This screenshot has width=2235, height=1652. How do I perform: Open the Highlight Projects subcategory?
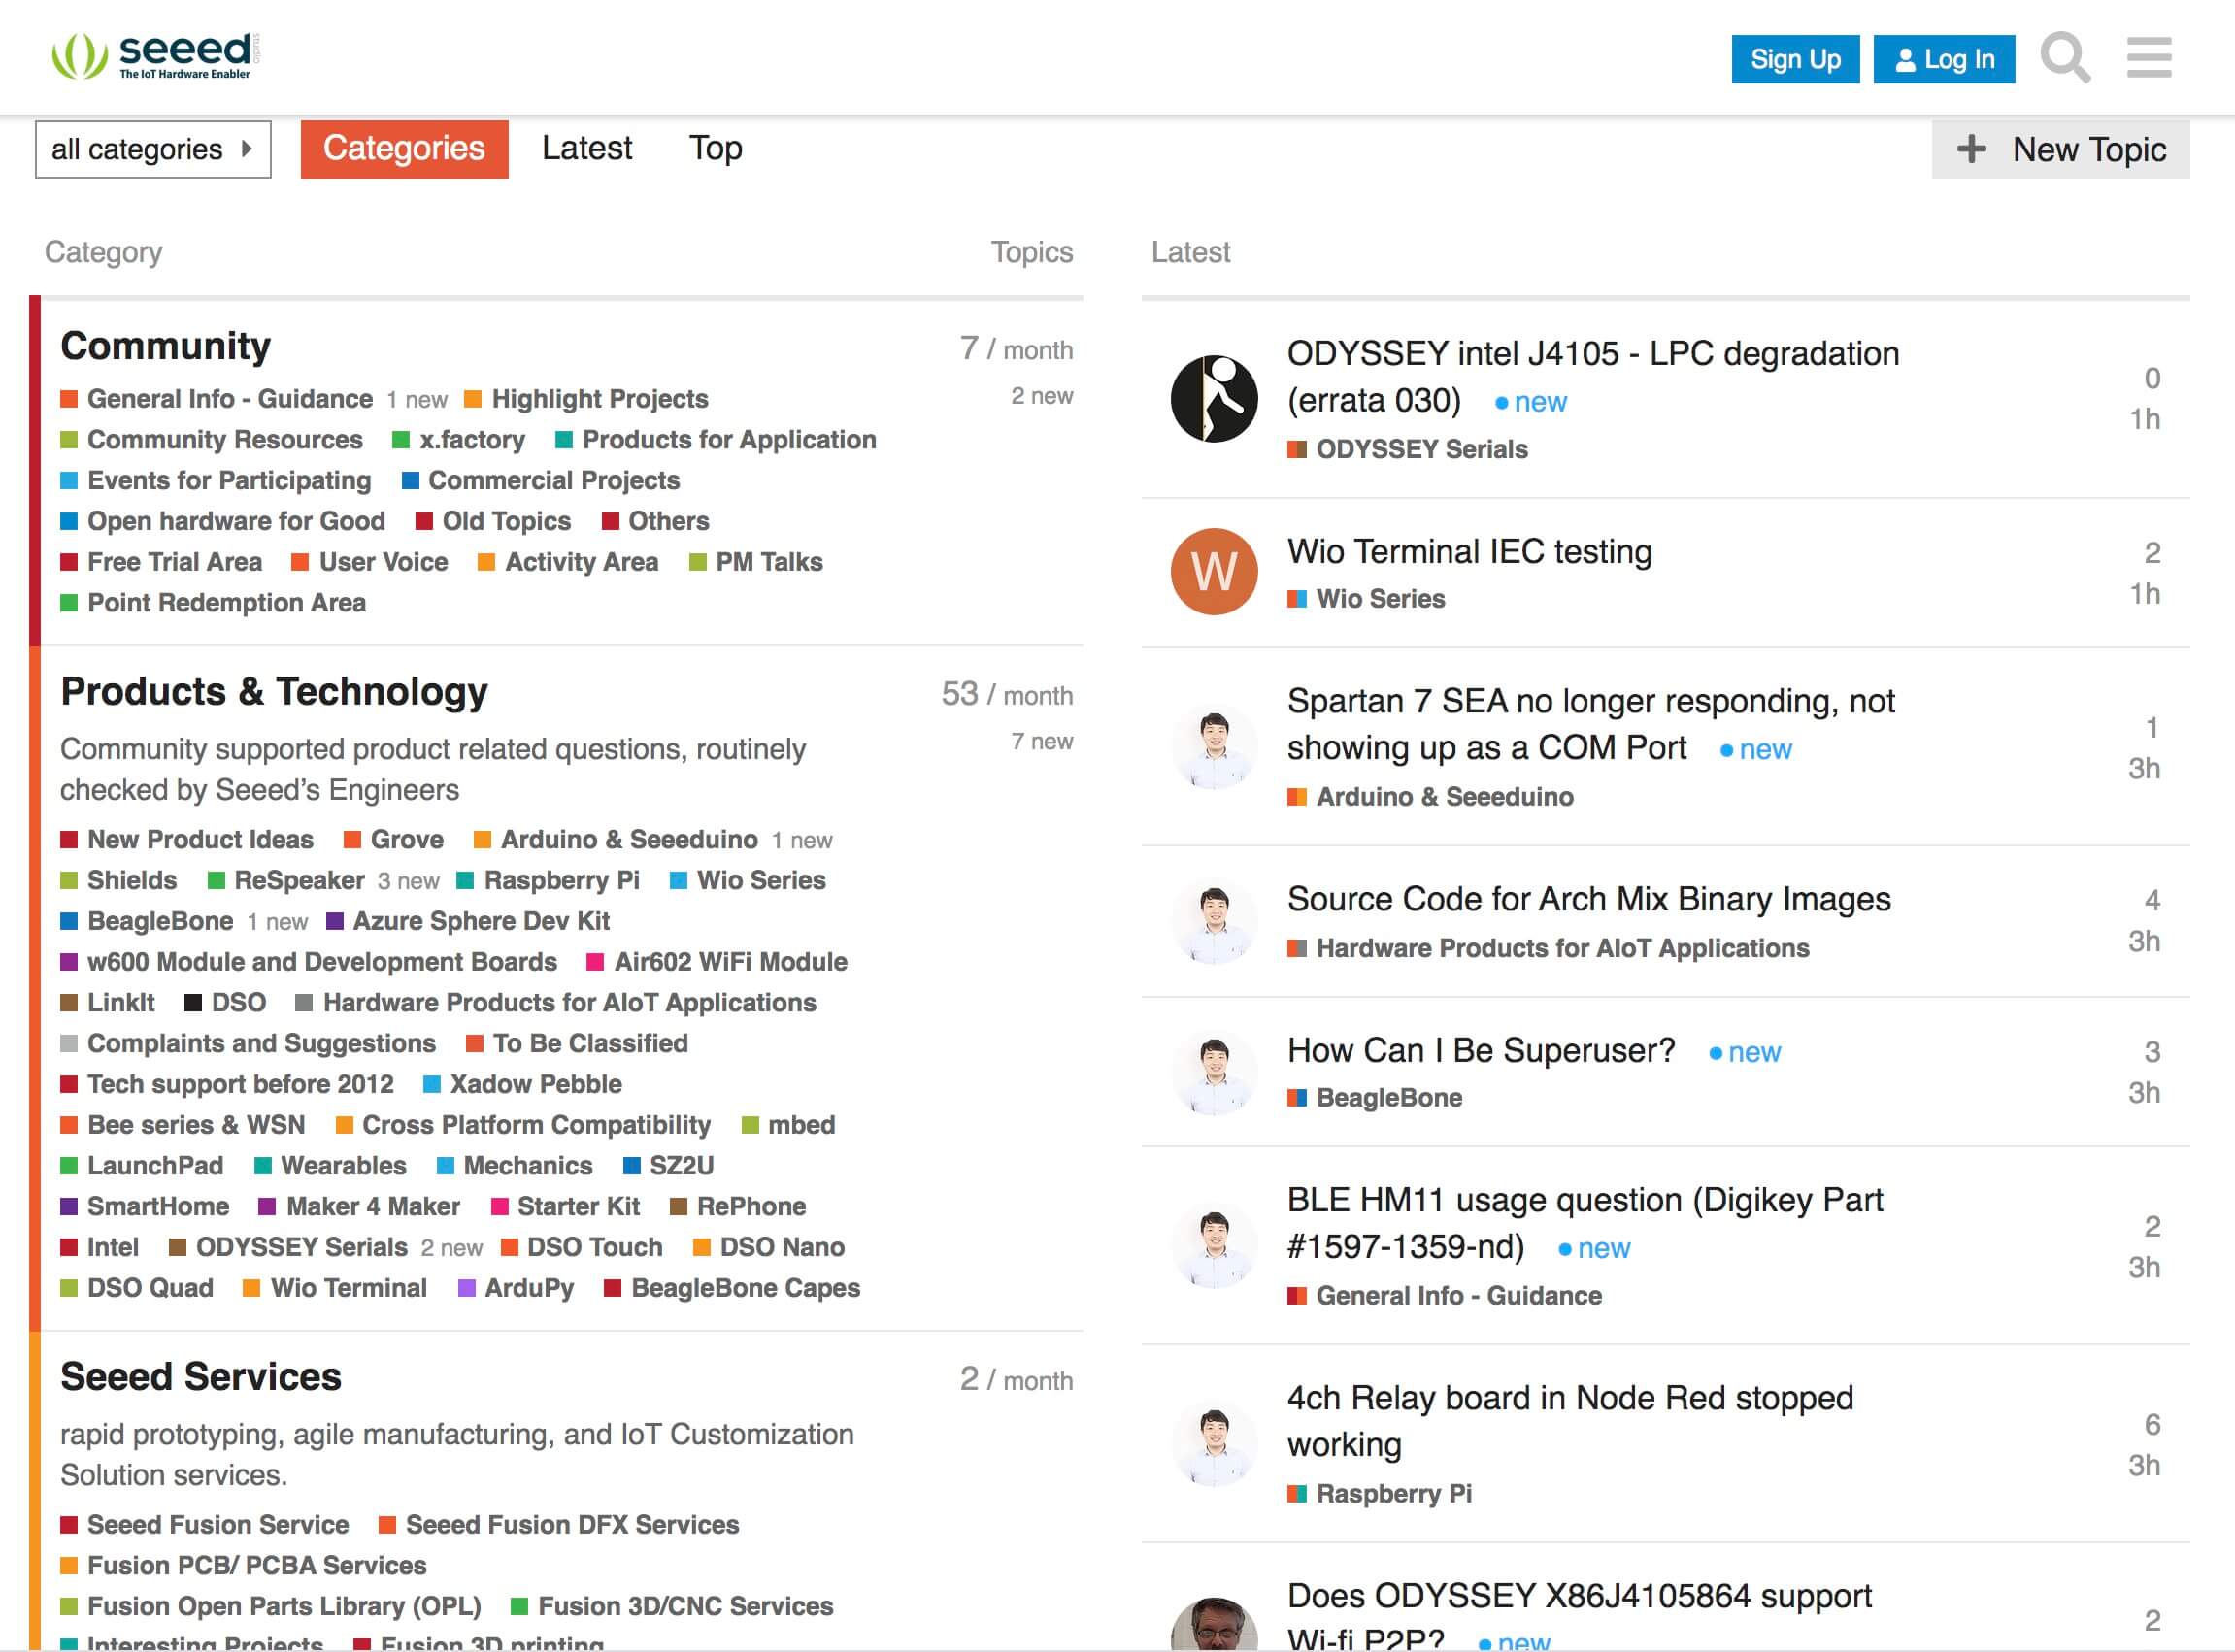587,399
